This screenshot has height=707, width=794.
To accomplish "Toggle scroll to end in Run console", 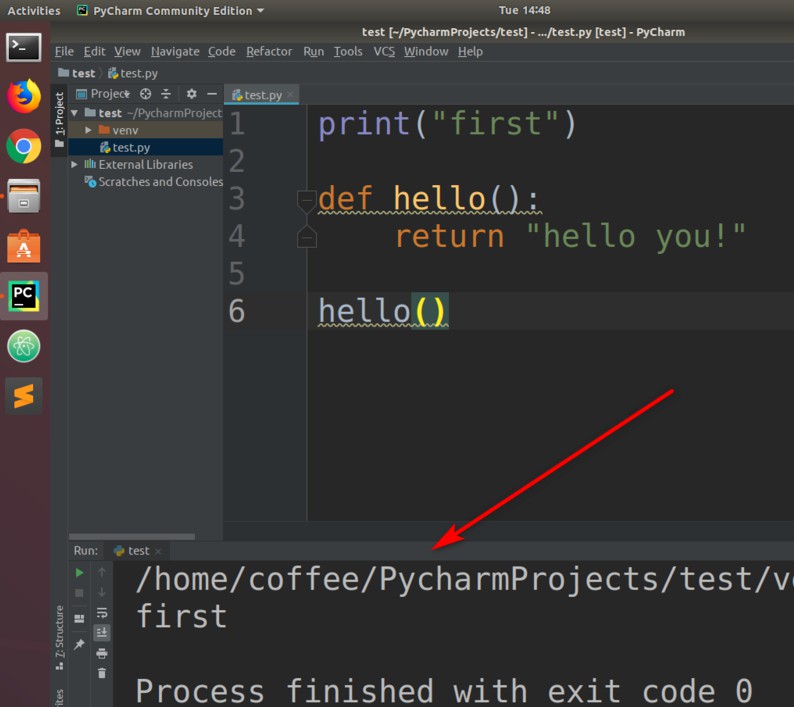I will pyautogui.click(x=102, y=633).
